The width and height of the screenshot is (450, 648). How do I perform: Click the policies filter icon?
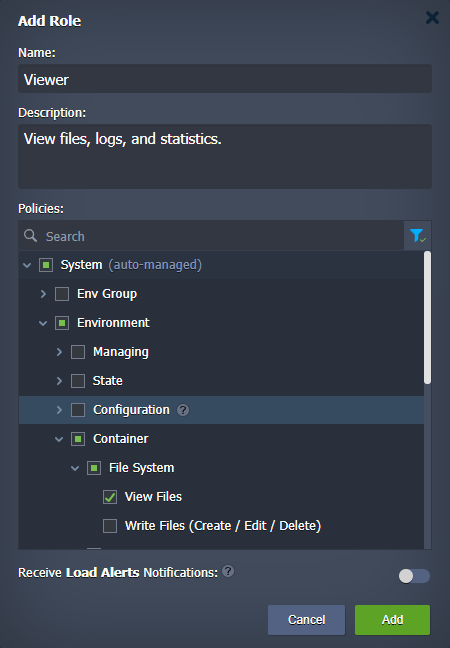[417, 236]
